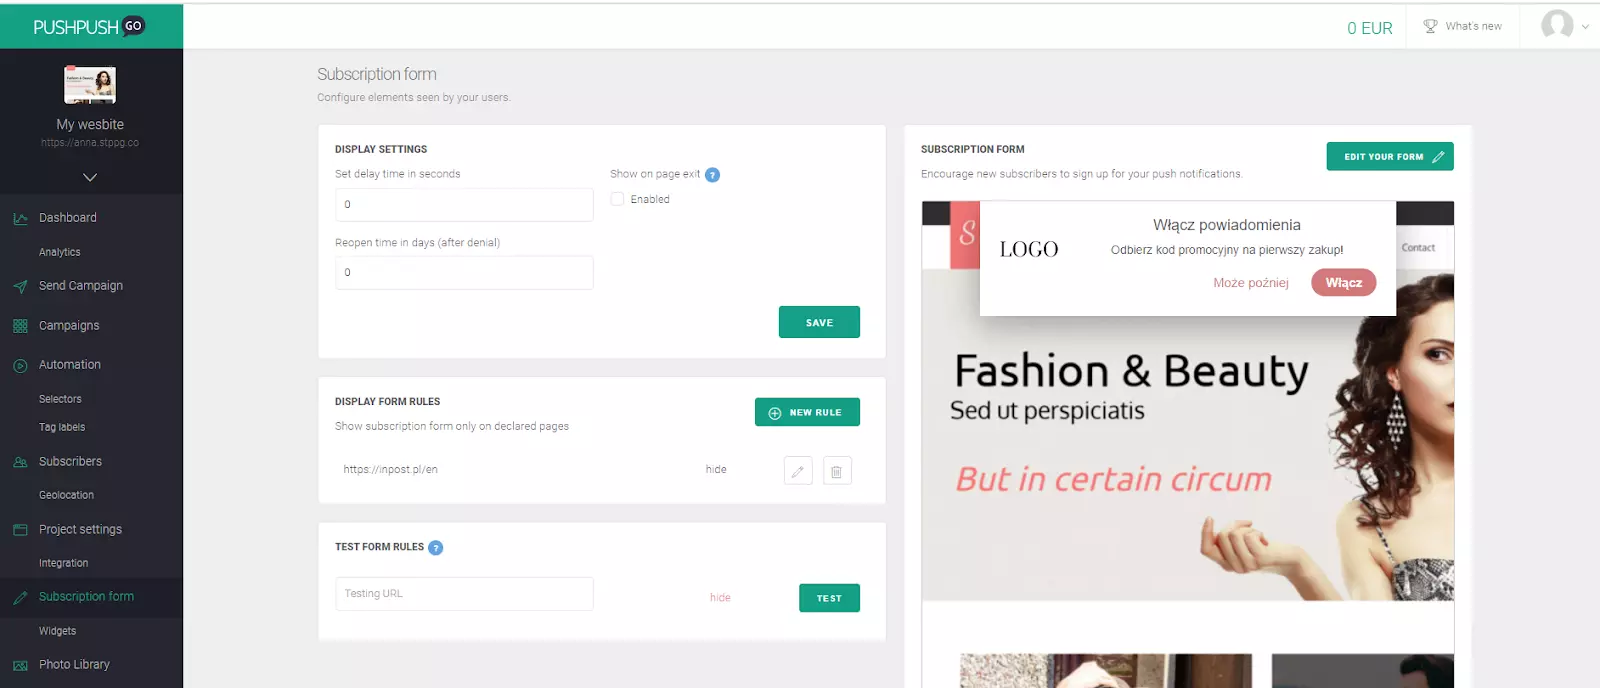
Task: Click the Subscribers people icon
Action: coord(20,462)
